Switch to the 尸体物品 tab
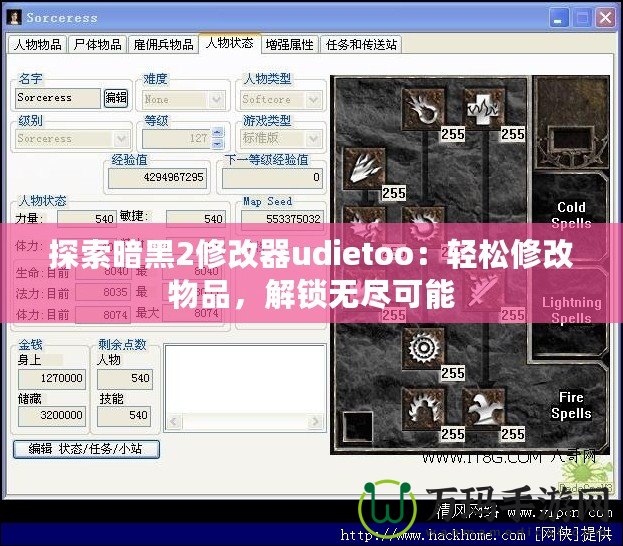The height and width of the screenshot is (546, 623). (97, 45)
